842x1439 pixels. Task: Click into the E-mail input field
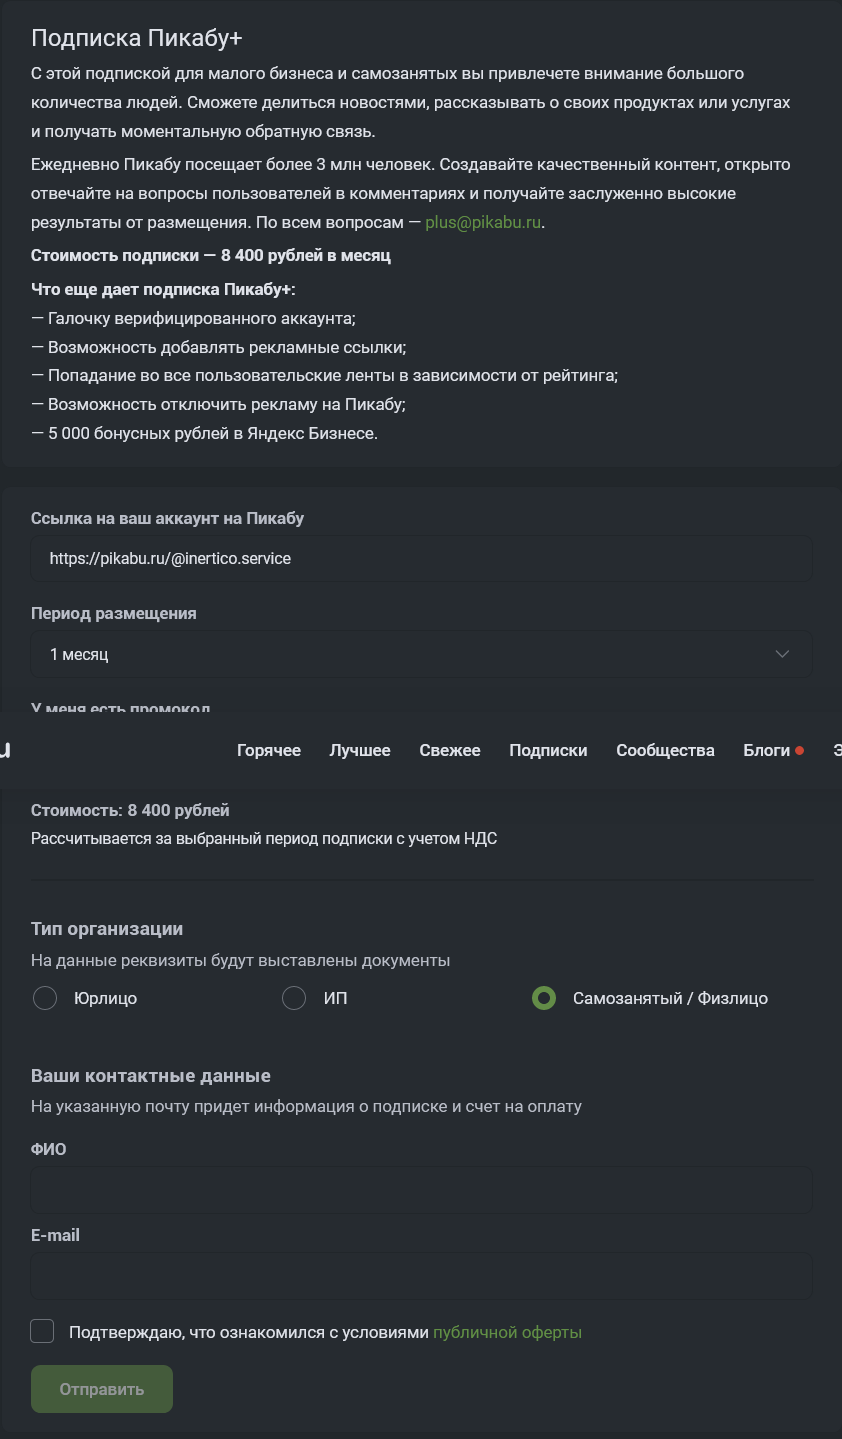(420, 1276)
